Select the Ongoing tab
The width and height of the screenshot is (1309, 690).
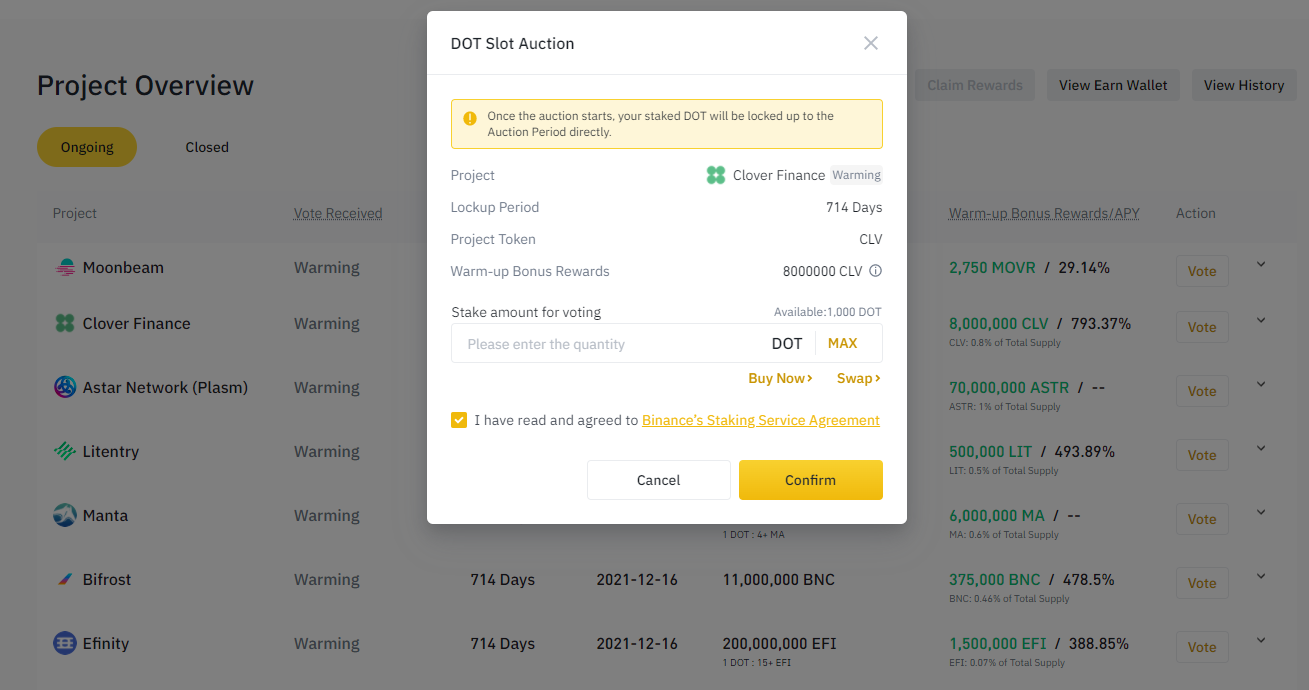[87, 147]
